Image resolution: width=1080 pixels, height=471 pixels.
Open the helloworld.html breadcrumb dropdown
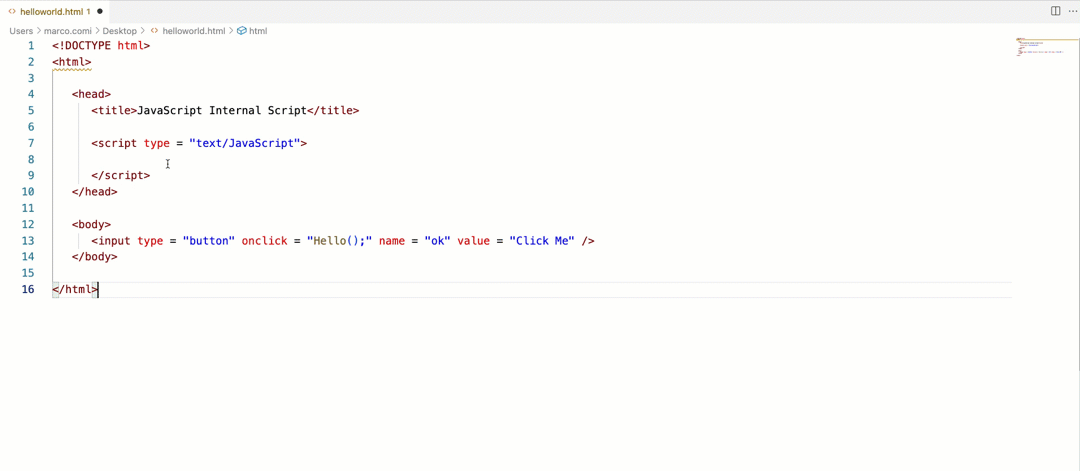[x=193, y=31]
